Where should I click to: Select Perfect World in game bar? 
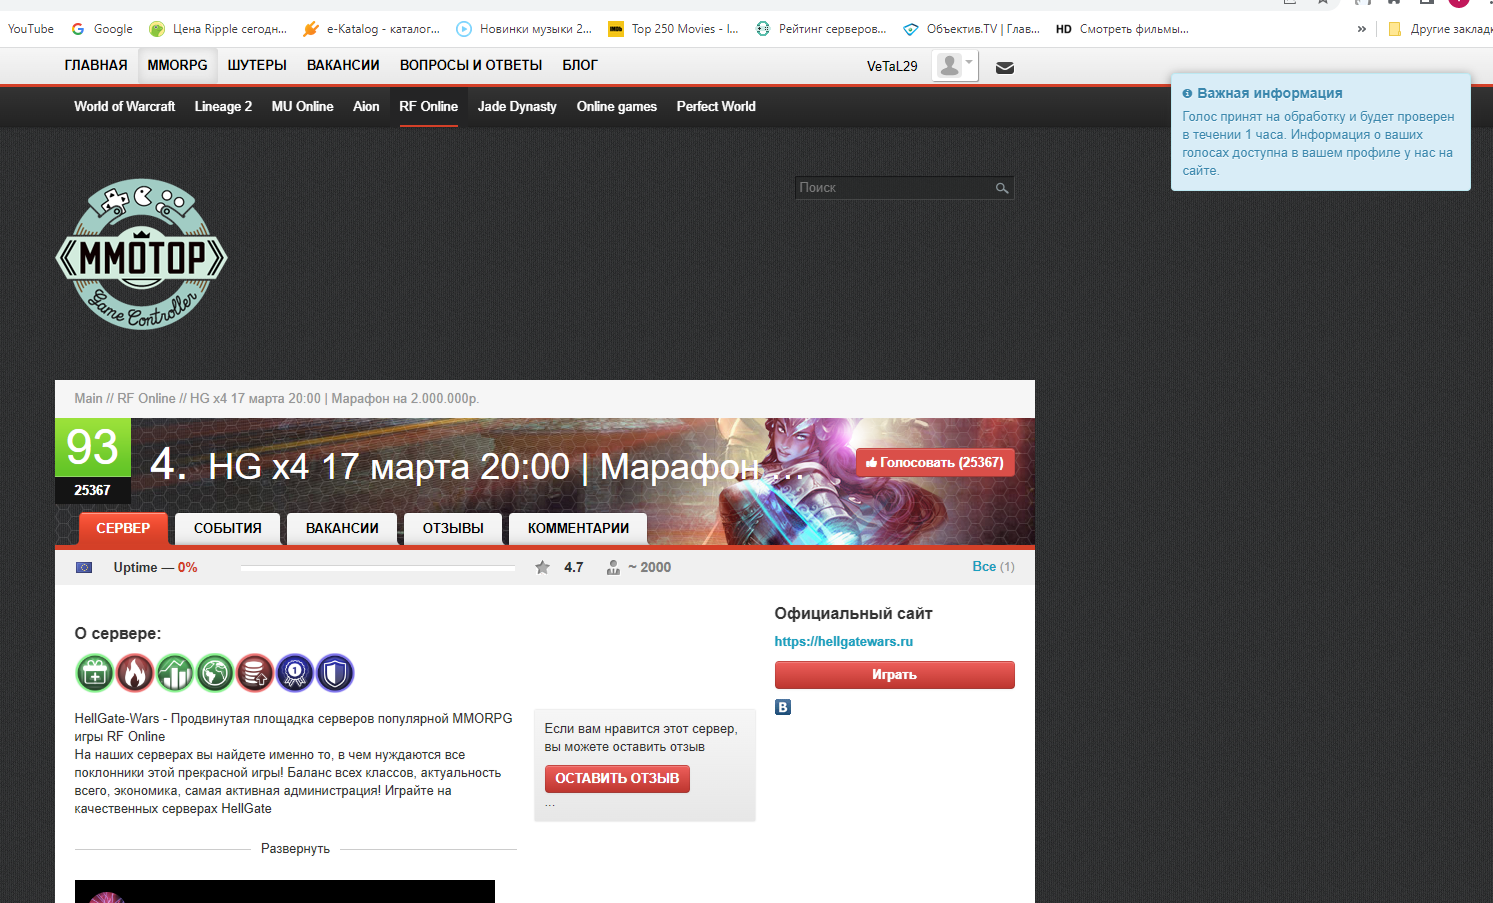[x=716, y=106]
